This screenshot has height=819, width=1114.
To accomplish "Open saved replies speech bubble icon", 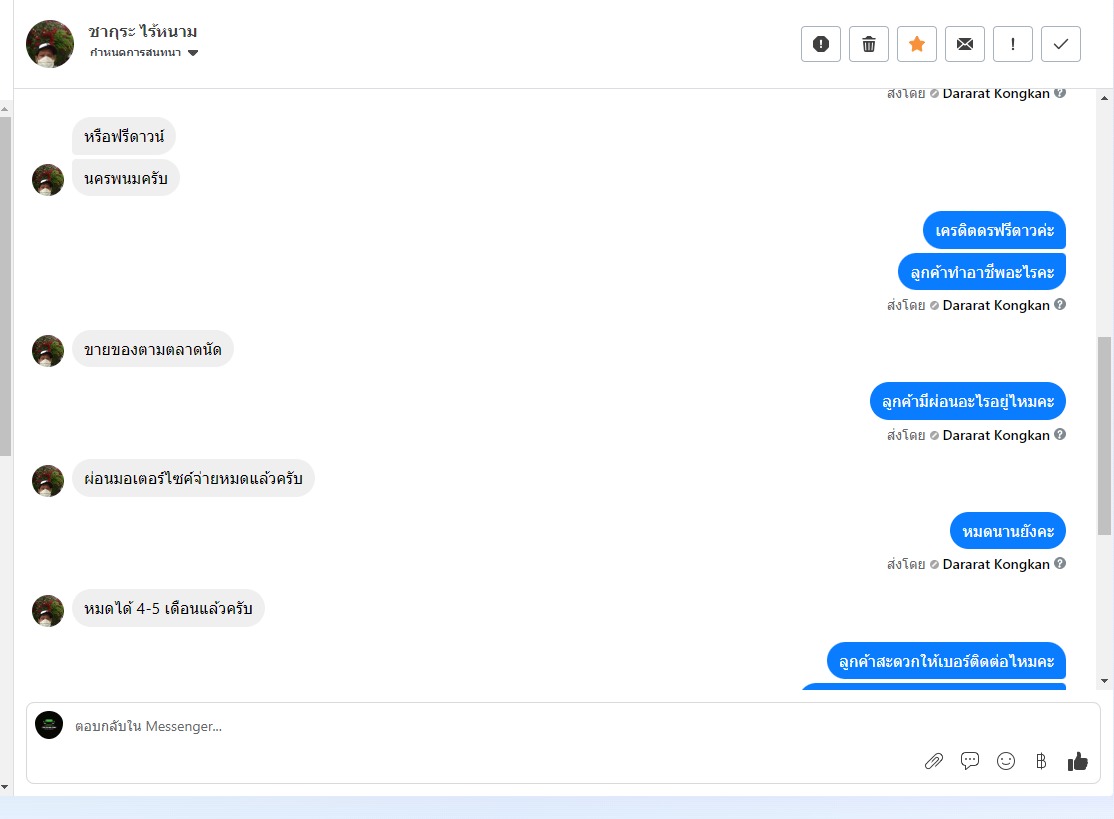I will 970,761.
